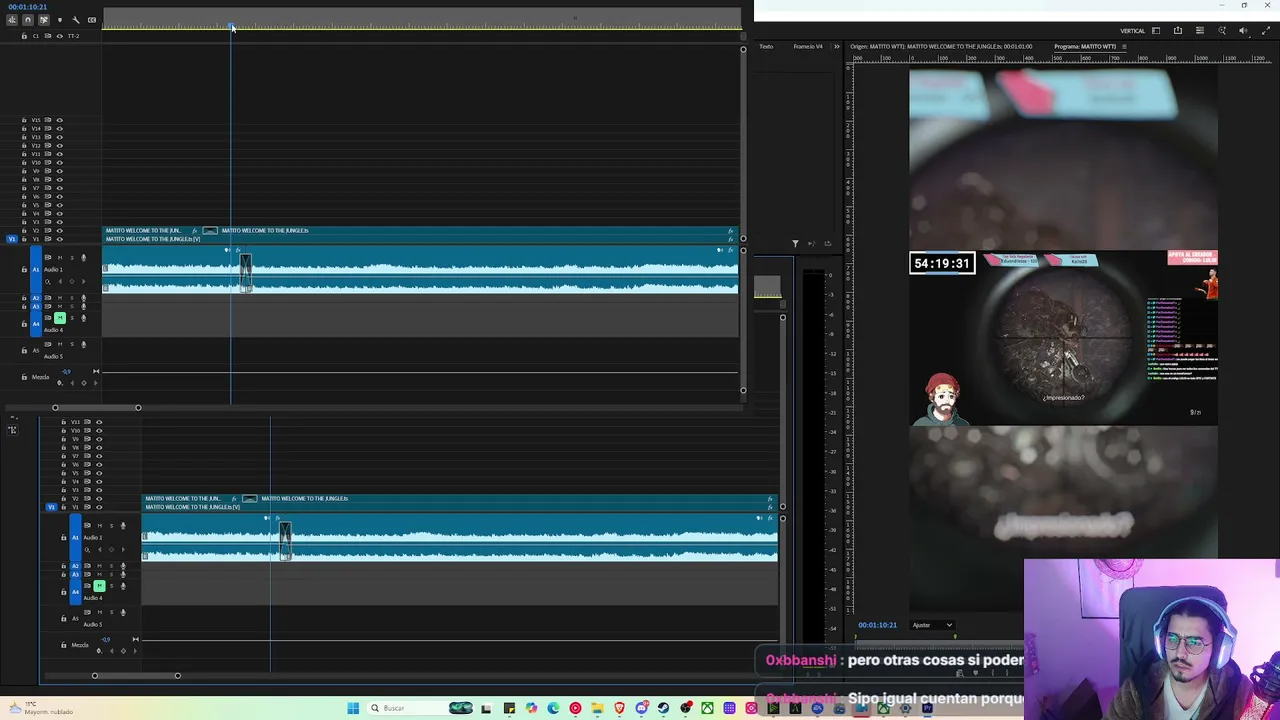Toggle nested sequence insert in upper timeline

(x=12, y=20)
